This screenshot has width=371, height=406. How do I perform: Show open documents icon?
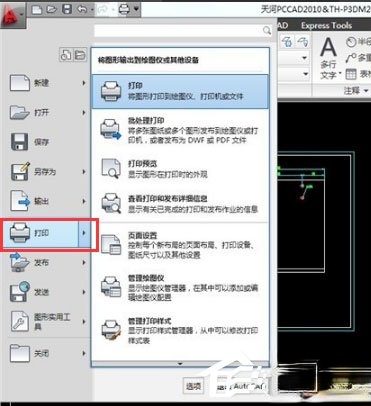click(x=80, y=55)
